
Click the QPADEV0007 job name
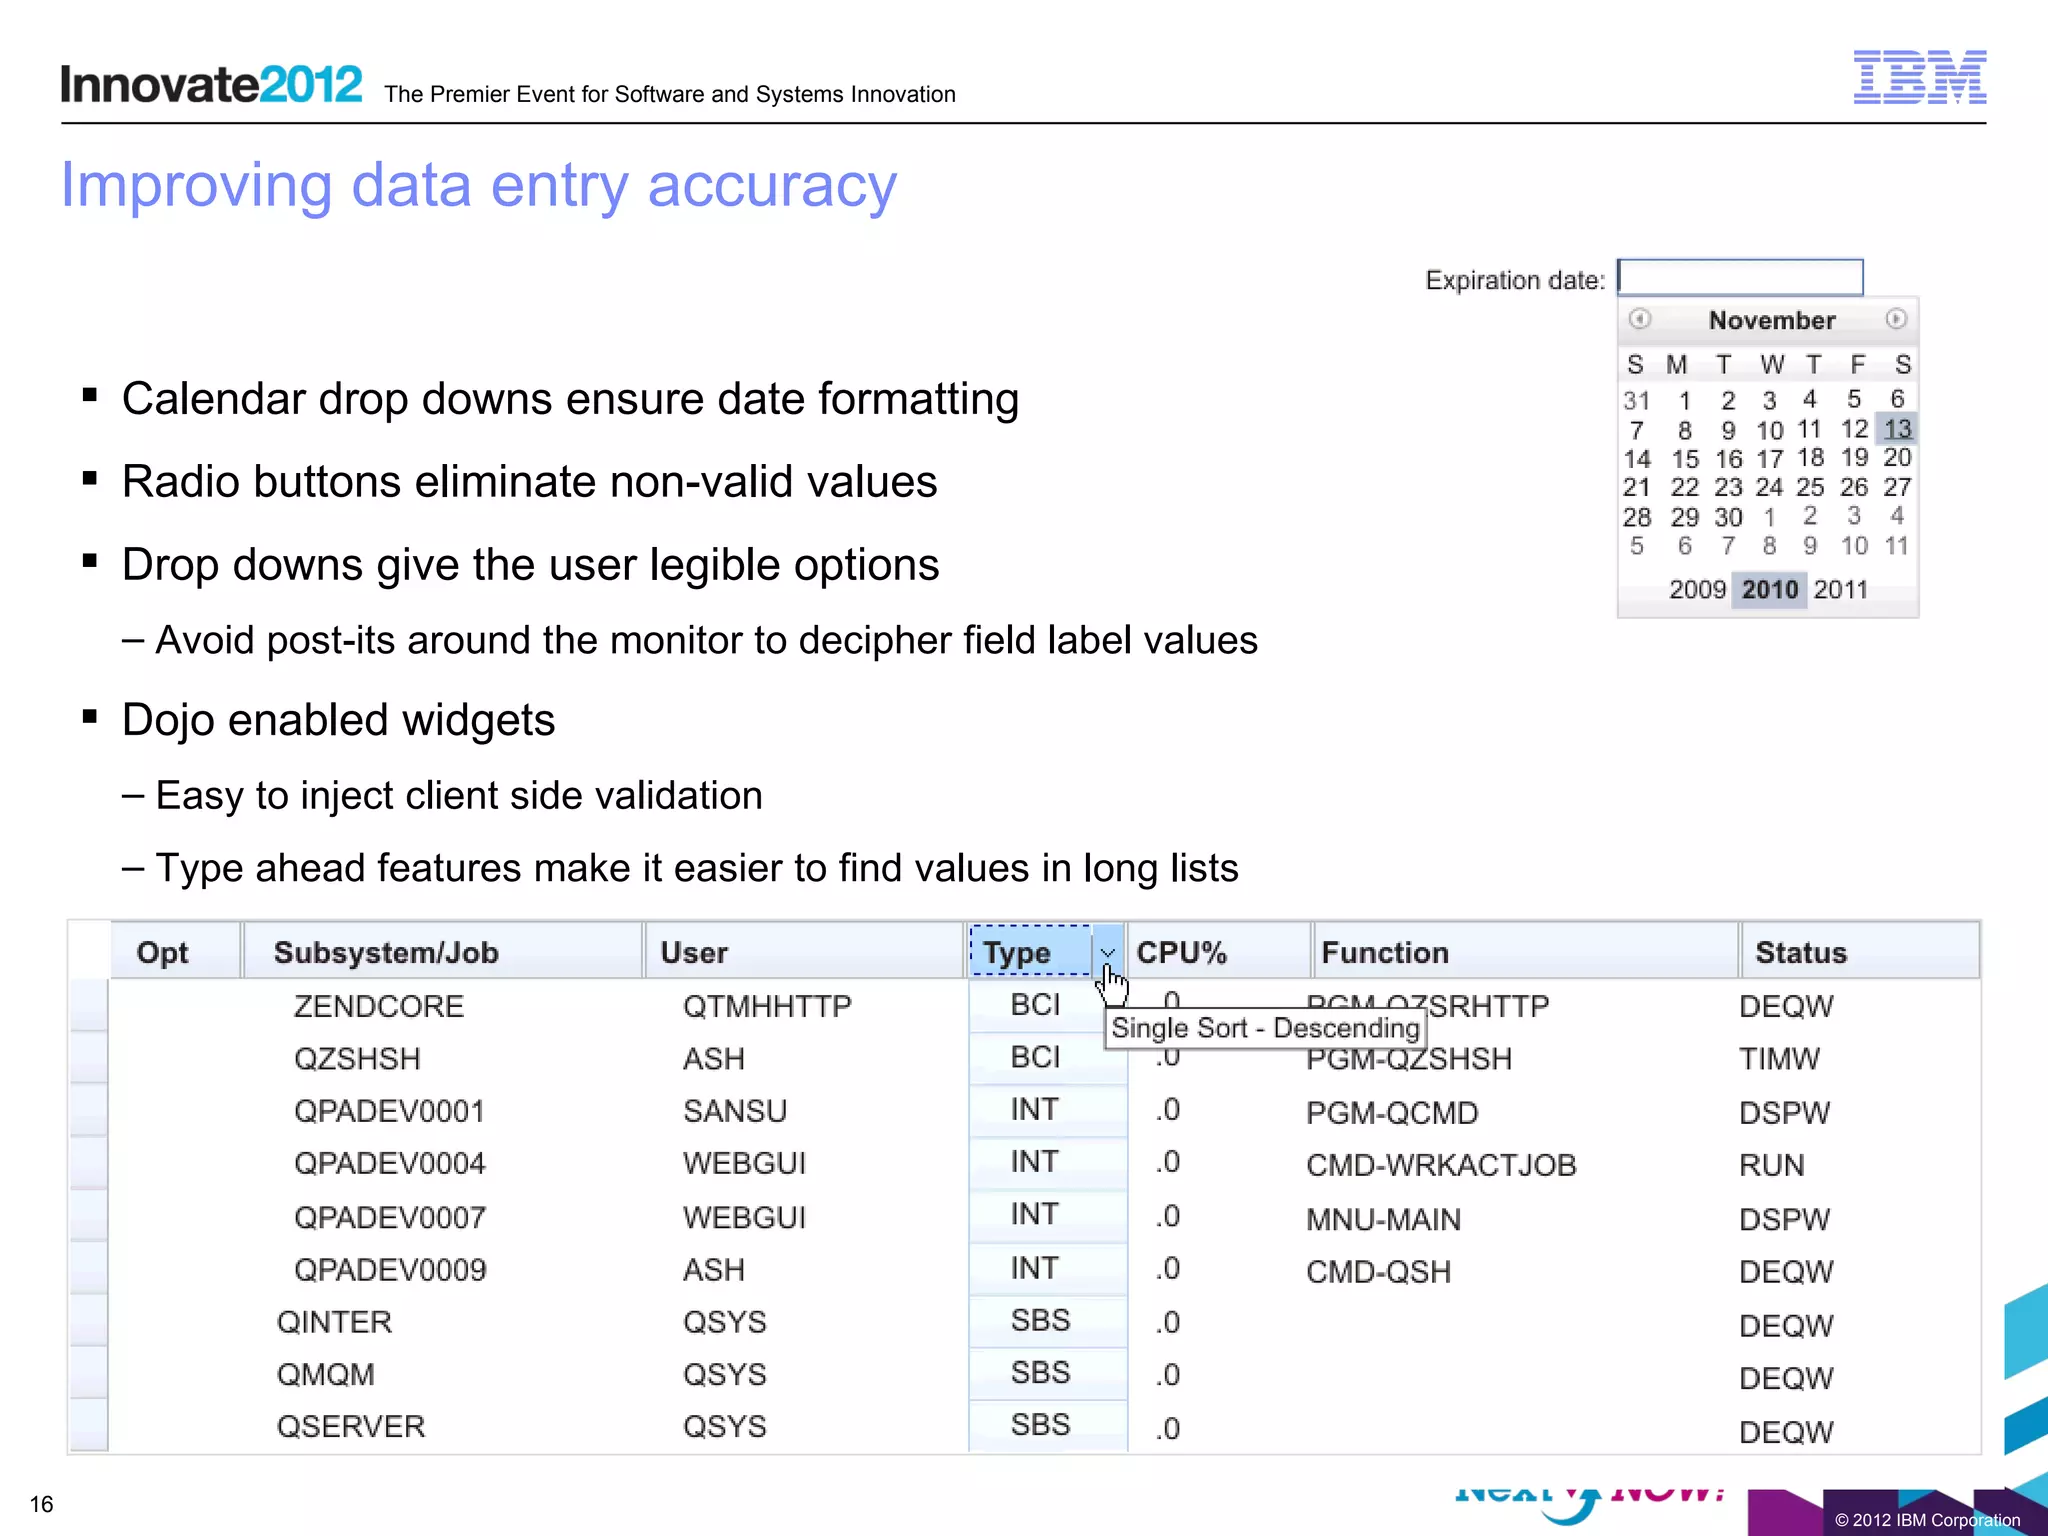[390, 1217]
